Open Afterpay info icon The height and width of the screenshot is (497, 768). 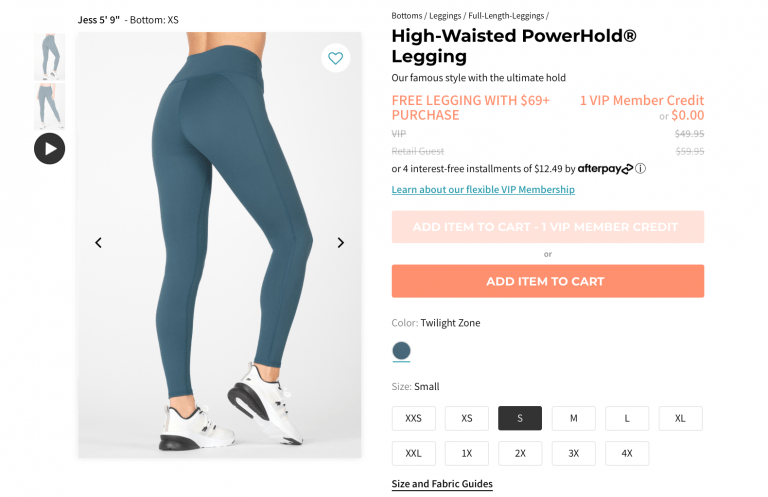641,168
